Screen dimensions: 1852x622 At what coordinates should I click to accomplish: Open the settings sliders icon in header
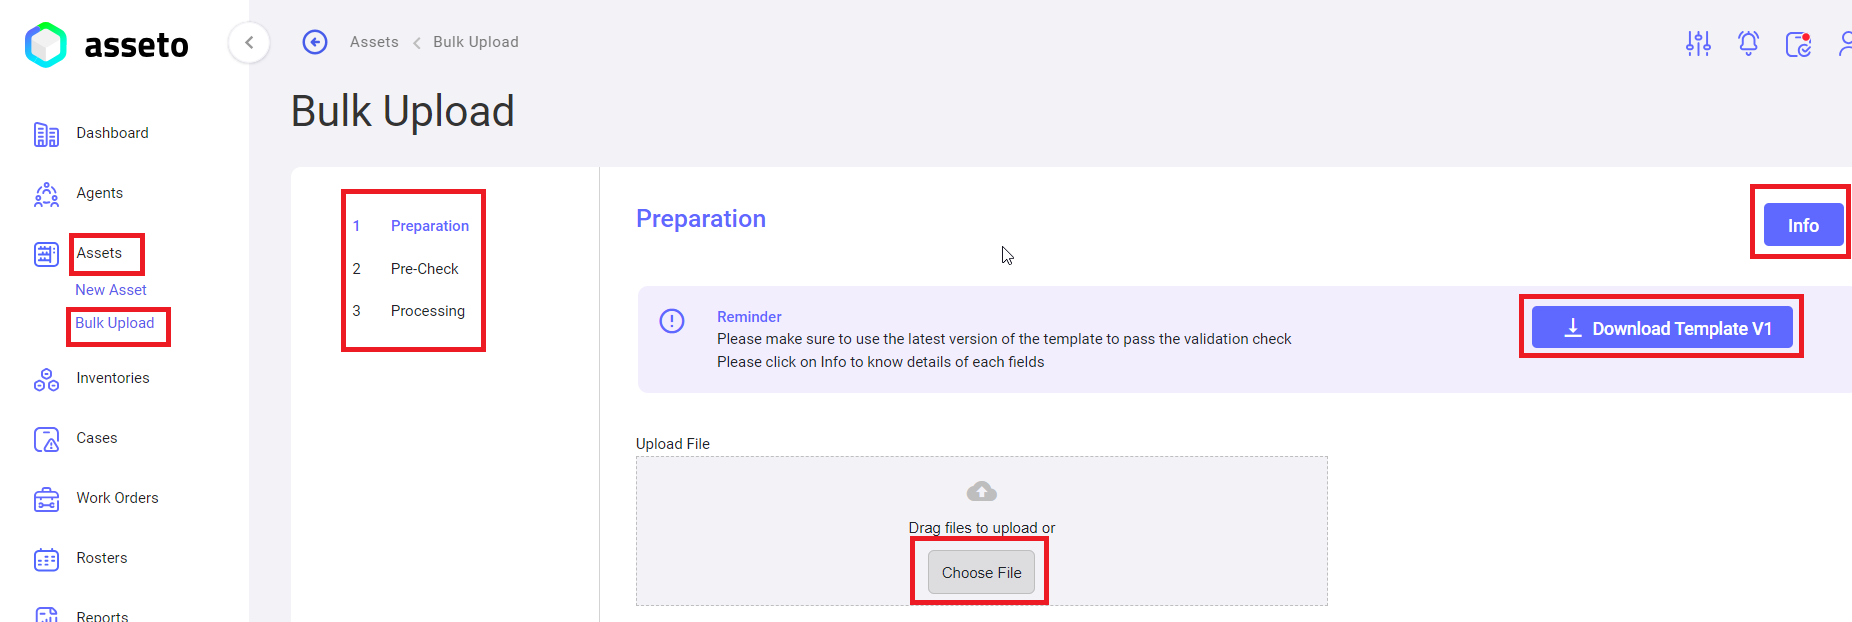[x=1698, y=43]
